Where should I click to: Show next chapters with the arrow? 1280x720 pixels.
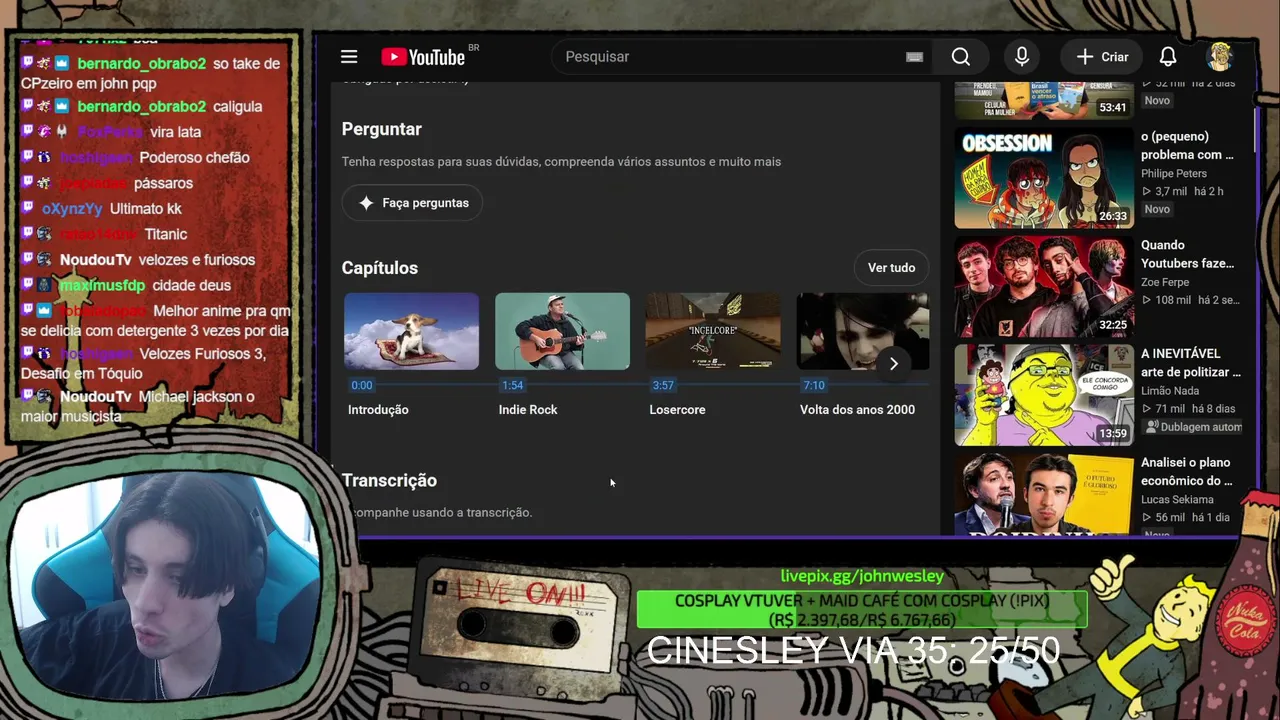point(893,364)
